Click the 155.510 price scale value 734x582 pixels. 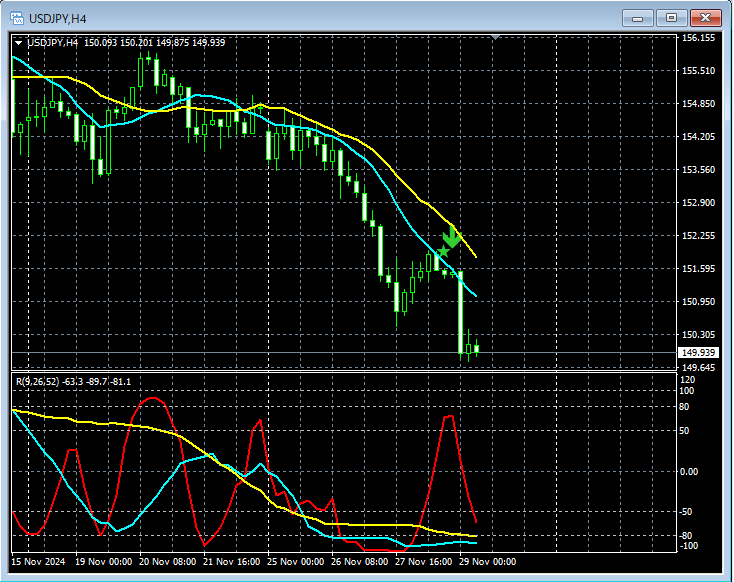698,71
